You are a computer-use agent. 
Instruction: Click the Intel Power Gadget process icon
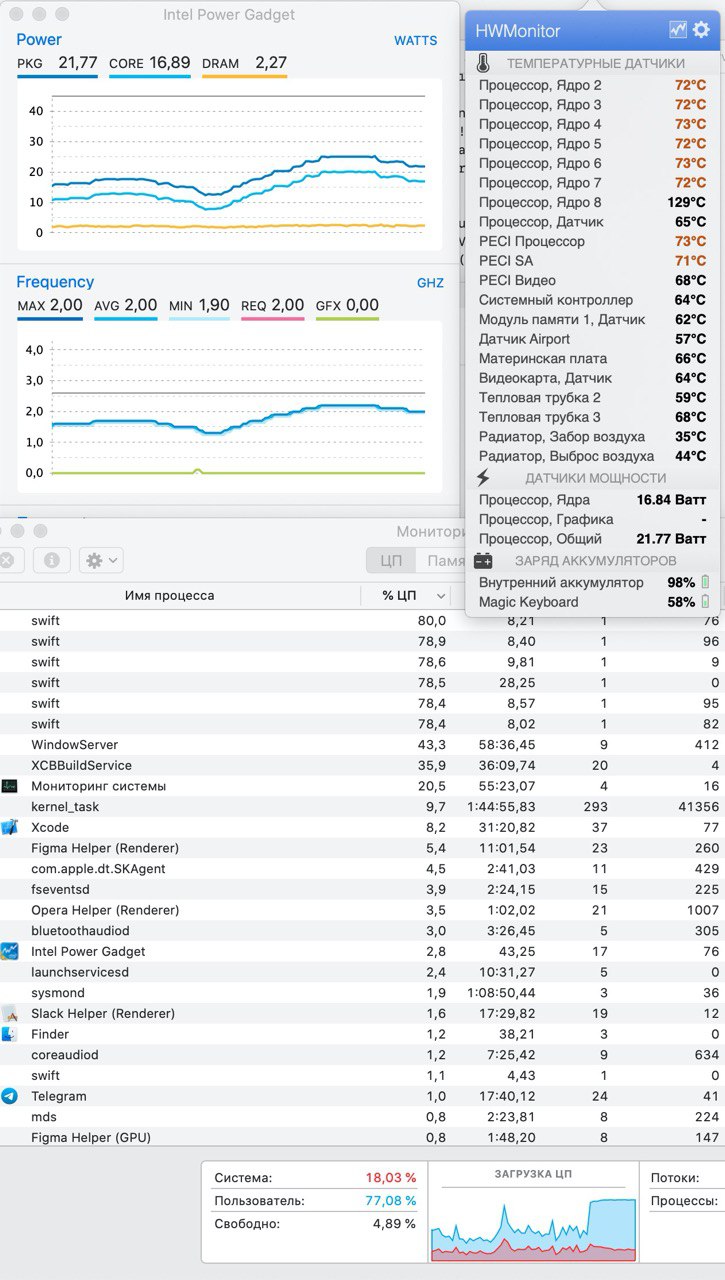10,951
